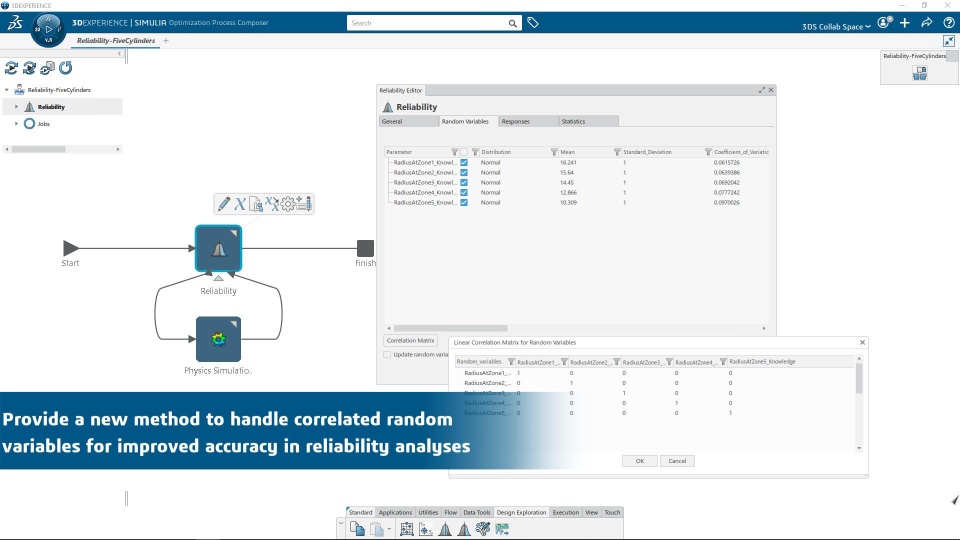Uncheck RadiusAtZone2_Knowledge checkbox

pyautogui.click(x=464, y=173)
